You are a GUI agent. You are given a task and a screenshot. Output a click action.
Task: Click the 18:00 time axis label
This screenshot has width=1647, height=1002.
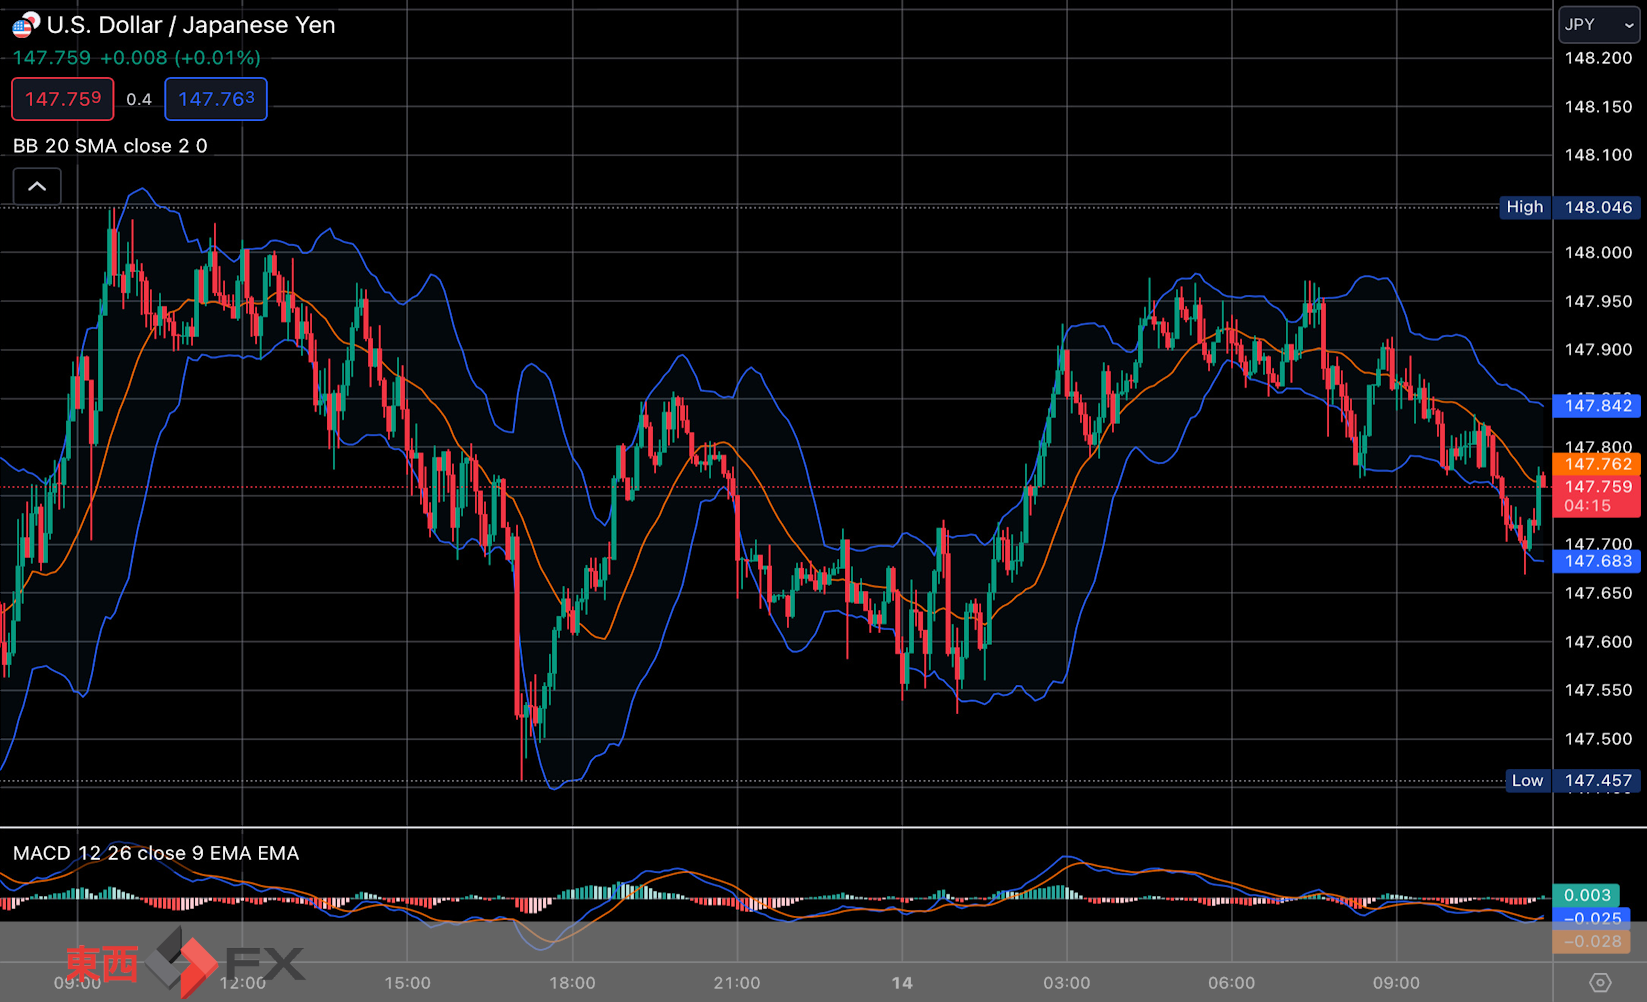pyautogui.click(x=572, y=983)
